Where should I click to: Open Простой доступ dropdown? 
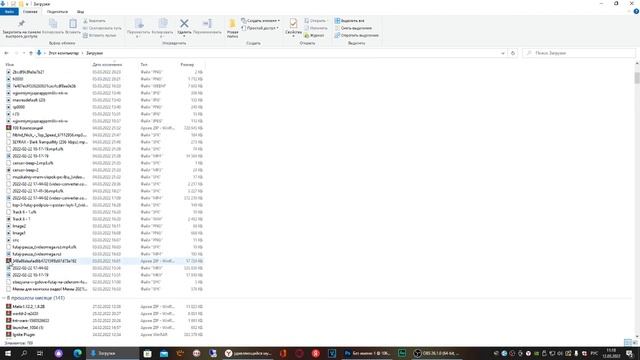260,28
